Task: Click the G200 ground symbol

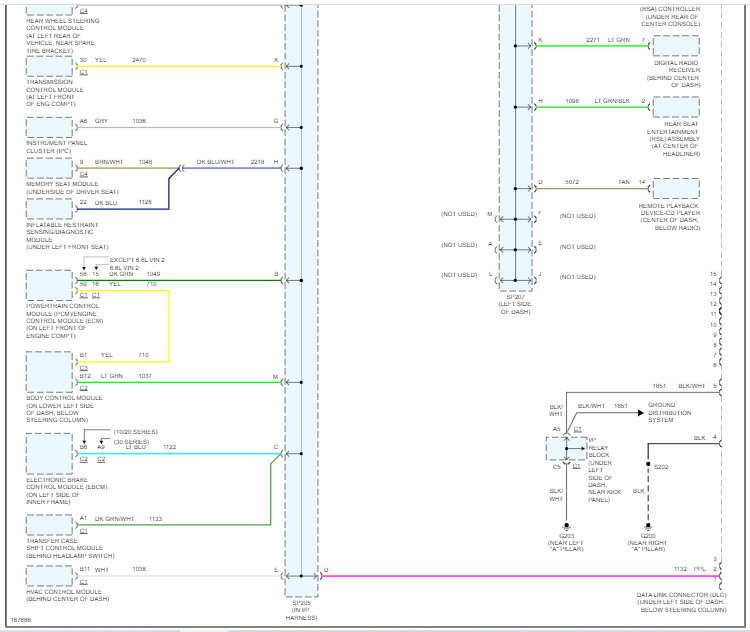Action: click(x=648, y=526)
